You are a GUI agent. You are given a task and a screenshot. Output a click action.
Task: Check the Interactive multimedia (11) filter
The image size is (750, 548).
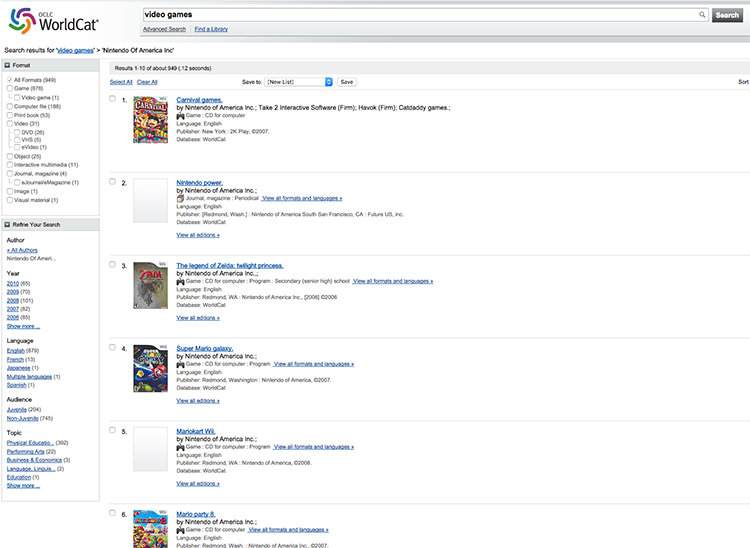10,165
